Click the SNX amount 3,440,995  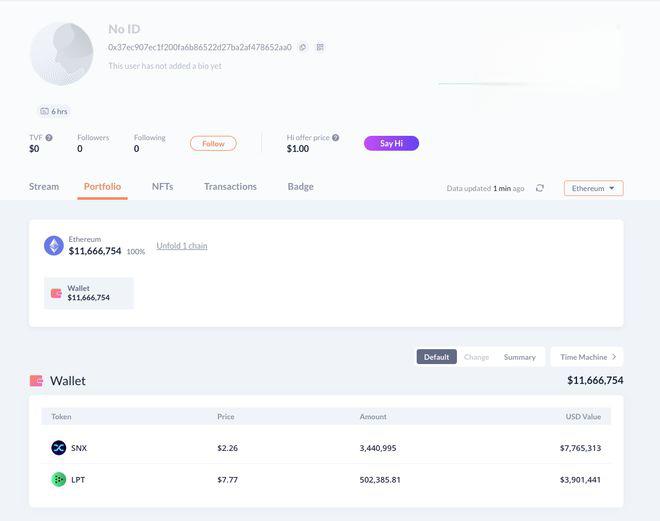coord(378,448)
